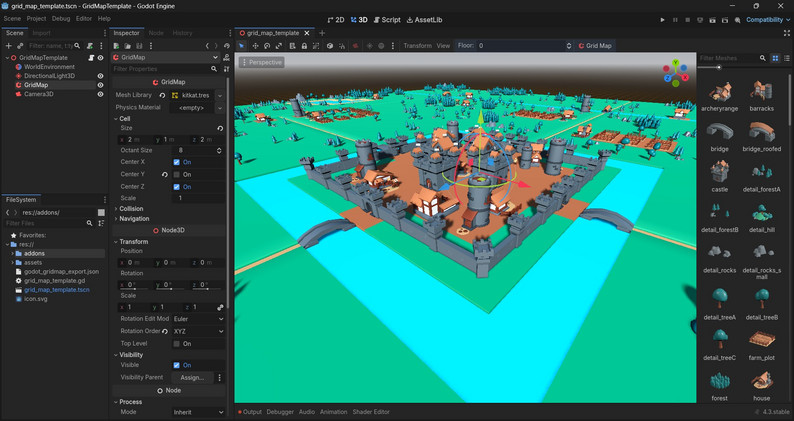Open the Compatibility renderer dropdown
794x421 pixels.
(x=768, y=20)
